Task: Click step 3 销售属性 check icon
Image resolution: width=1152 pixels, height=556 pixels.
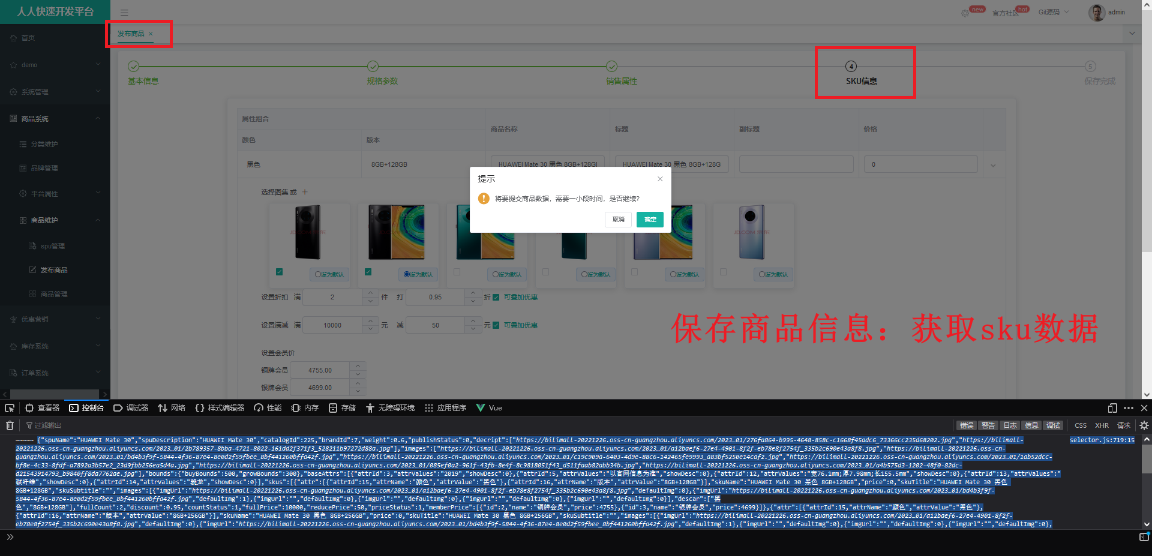Action: pyautogui.click(x=611, y=66)
